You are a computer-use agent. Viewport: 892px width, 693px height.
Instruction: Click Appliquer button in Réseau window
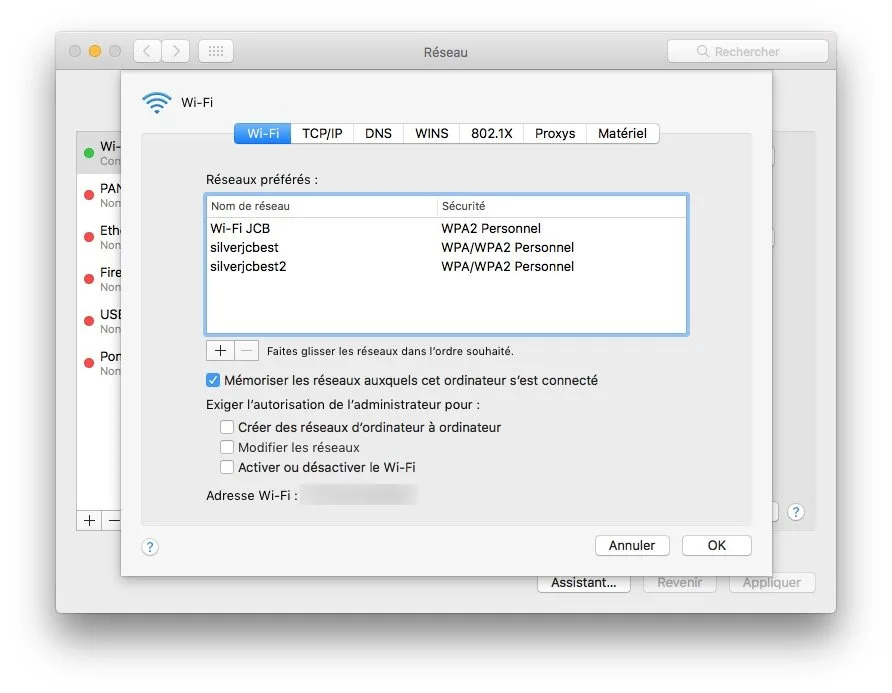click(x=771, y=583)
